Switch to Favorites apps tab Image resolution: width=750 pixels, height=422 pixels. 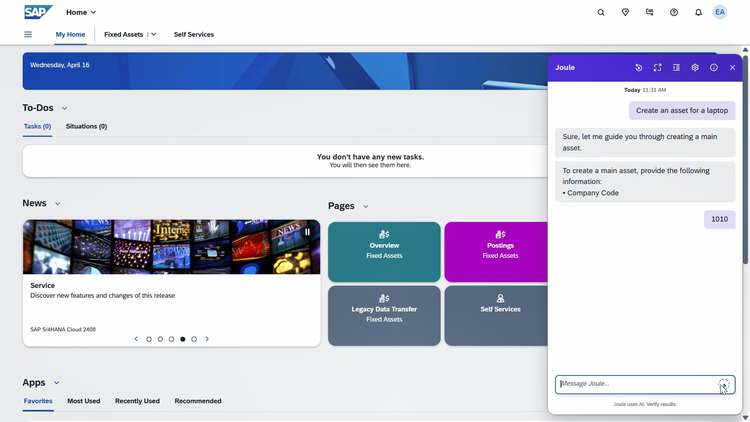coord(38,401)
